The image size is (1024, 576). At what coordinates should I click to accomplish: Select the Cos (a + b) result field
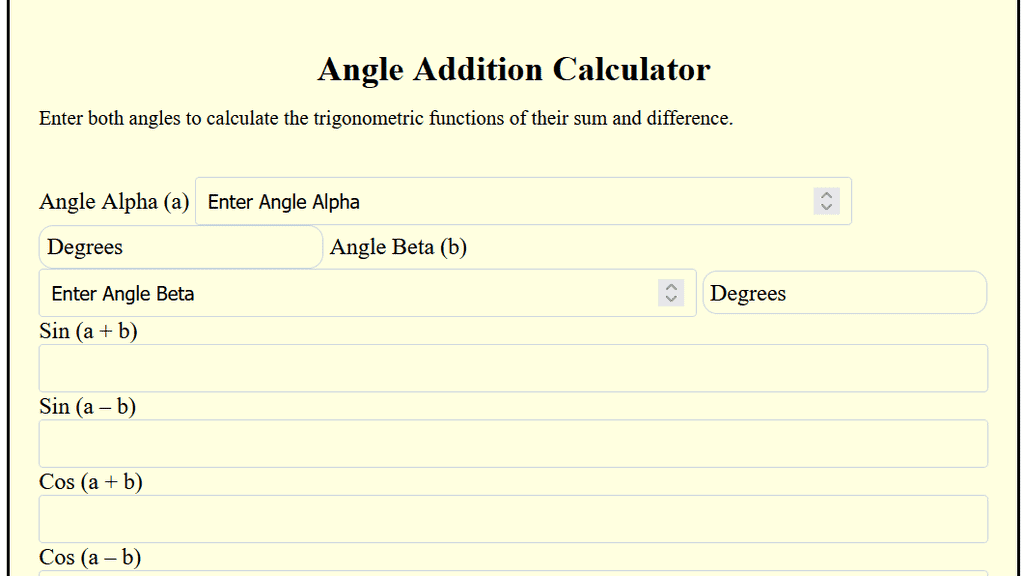tap(512, 518)
